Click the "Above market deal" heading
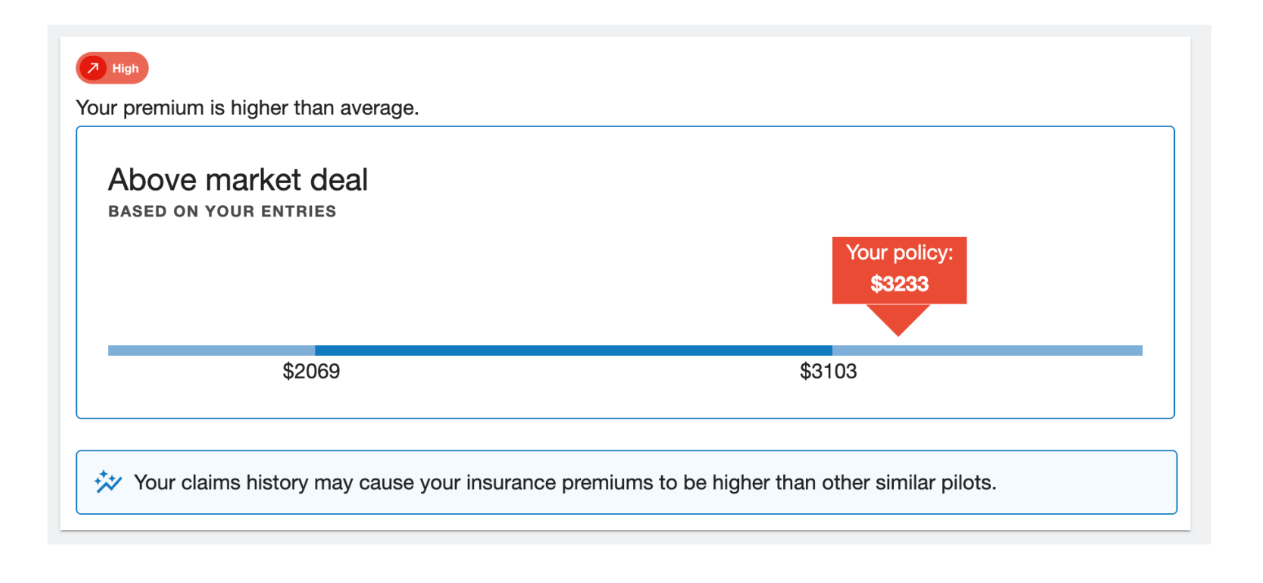The image size is (1263, 583). coord(238,180)
